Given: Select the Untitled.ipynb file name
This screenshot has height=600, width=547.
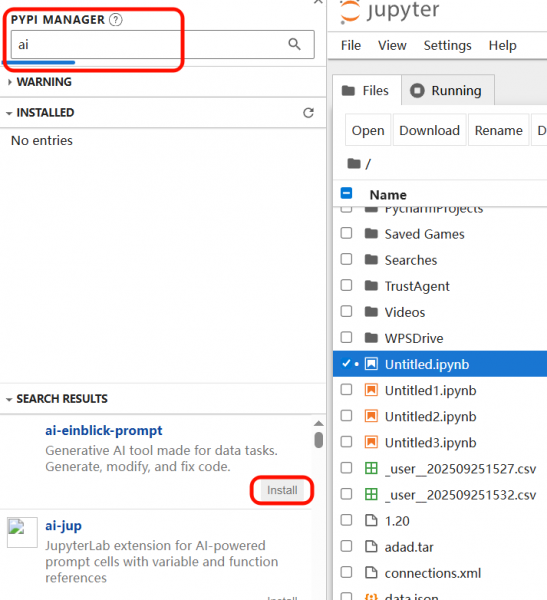Looking at the screenshot, I should point(427,364).
